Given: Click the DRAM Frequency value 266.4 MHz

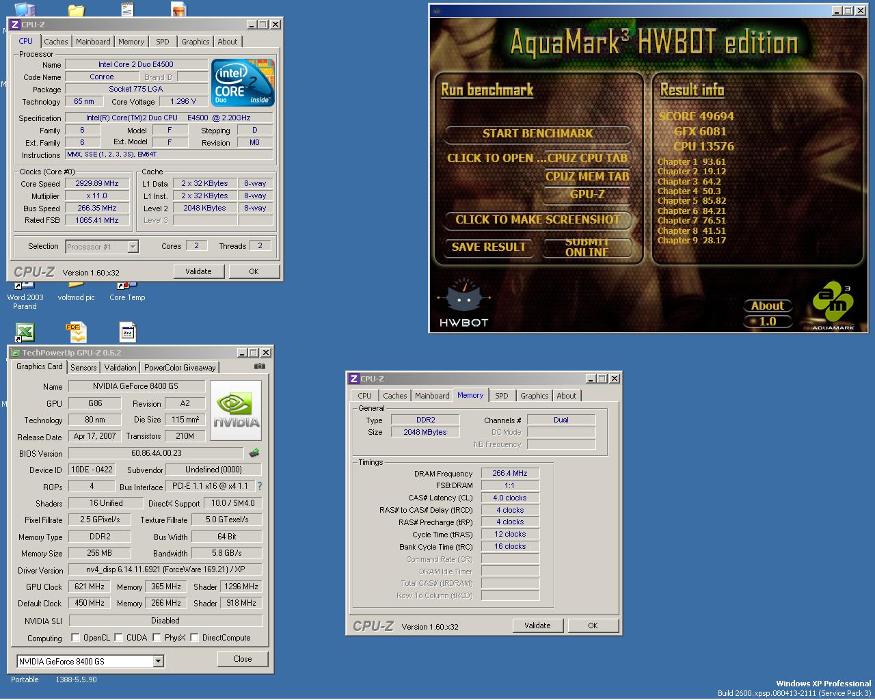Looking at the screenshot, I should coord(510,473).
